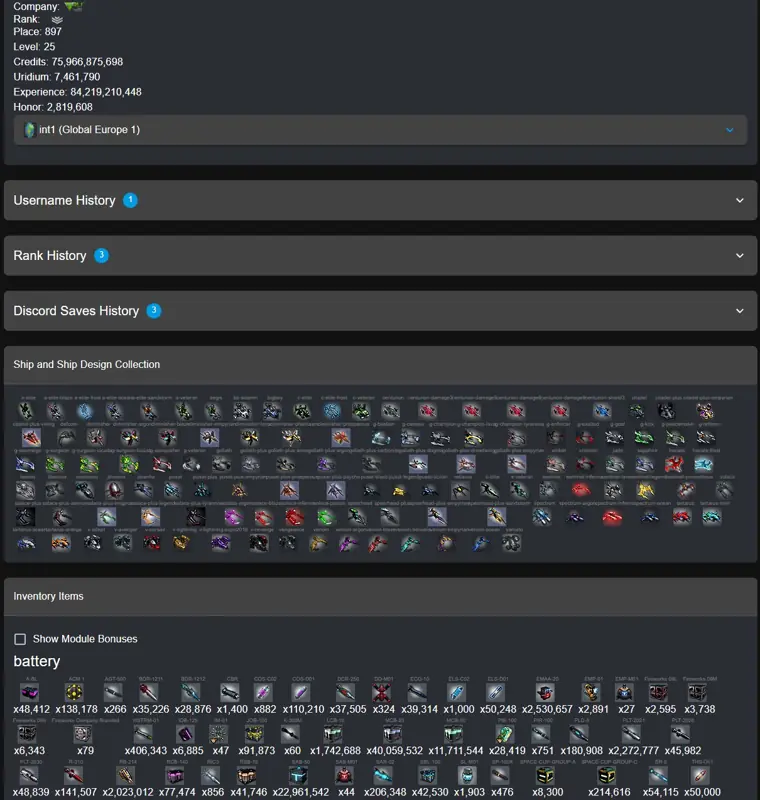760x800 pixels.
Task: Click the Ship and Ship Design Collection header
Action: (x=87, y=365)
